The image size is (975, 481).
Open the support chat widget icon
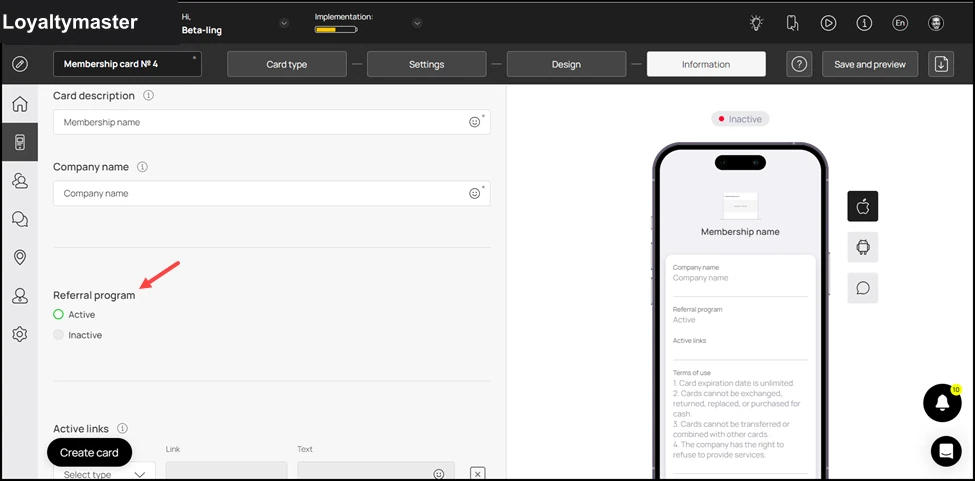click(946, 451)
